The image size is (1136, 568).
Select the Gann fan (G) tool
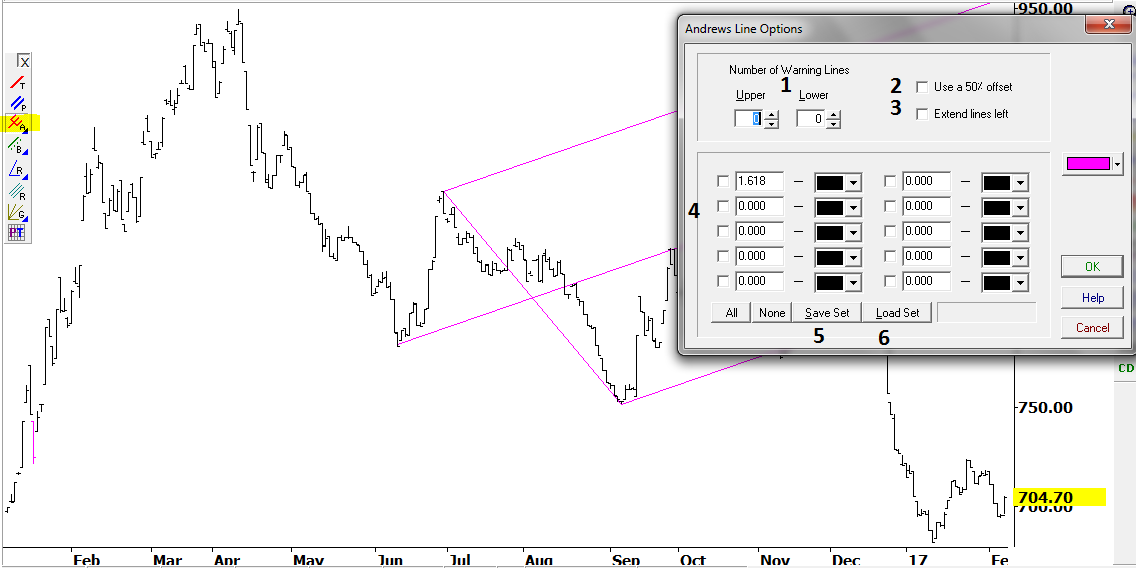(17, 212)
